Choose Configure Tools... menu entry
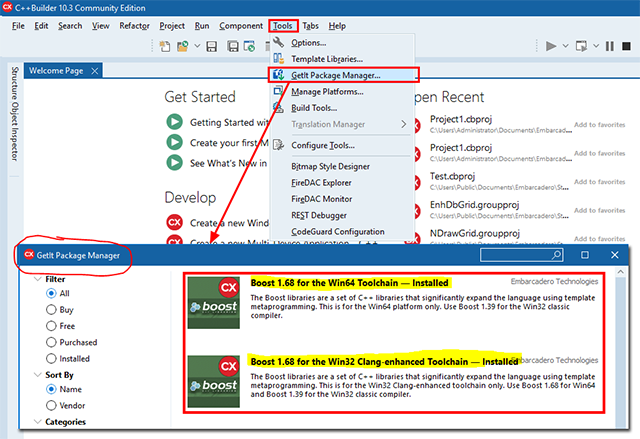This screenshot has width=640, height=439. (x=342, y=145)
